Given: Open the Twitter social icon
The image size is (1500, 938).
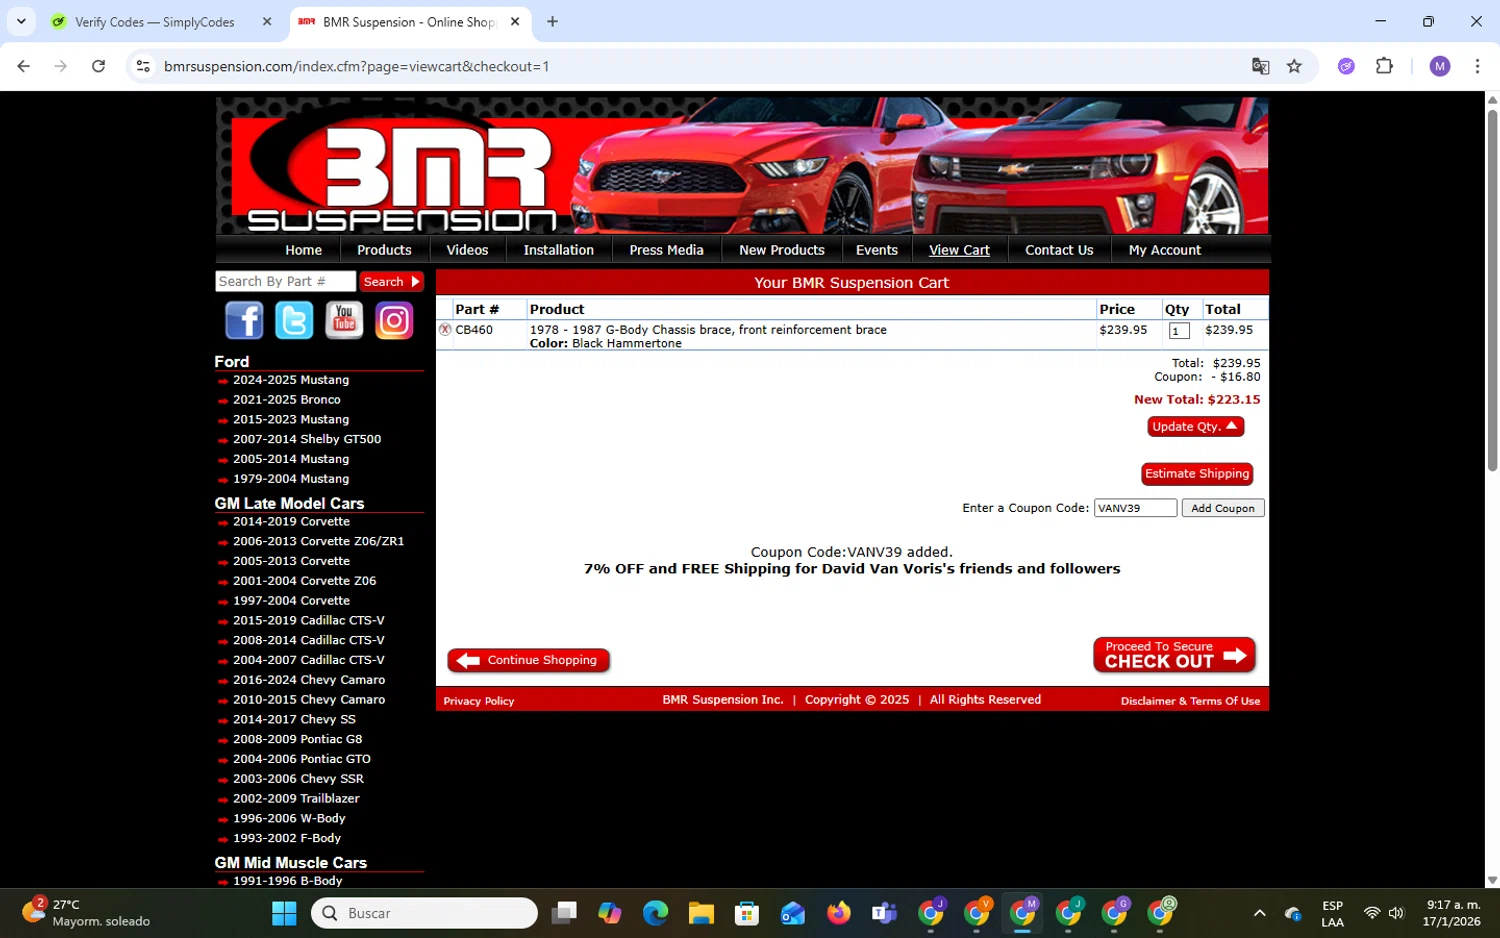Looking at the screenshot, I should tap(294, 321).
